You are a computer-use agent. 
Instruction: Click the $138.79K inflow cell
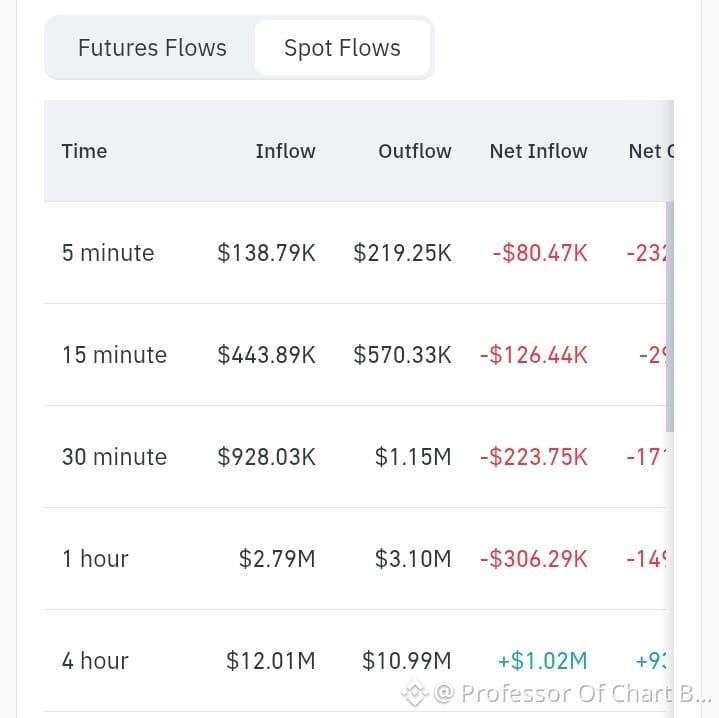(x=266, y=253)
